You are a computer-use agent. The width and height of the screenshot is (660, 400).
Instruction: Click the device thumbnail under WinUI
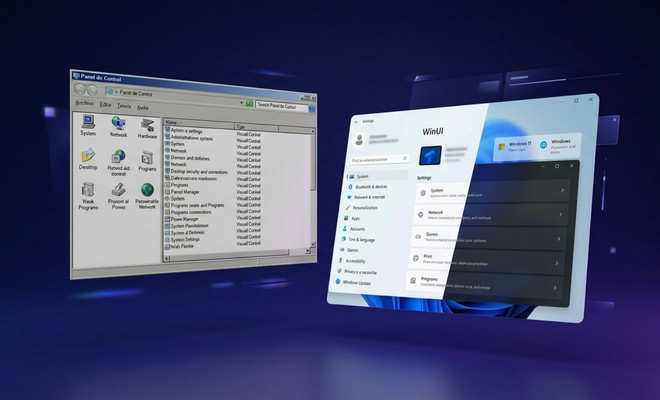pyautogui.click(x=430, y=156)
